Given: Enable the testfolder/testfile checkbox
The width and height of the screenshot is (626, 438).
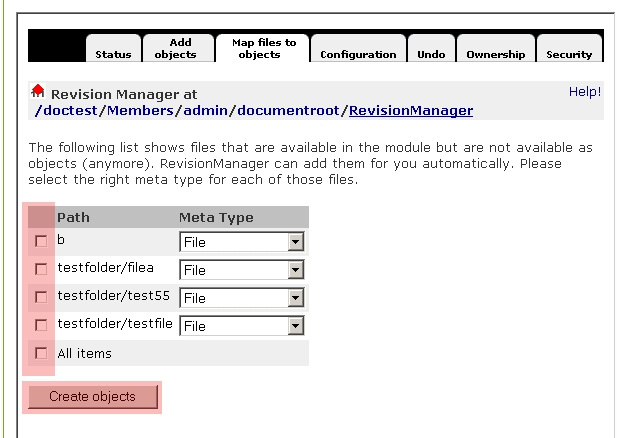Looking at the screenshot, I should click(41, 325).
